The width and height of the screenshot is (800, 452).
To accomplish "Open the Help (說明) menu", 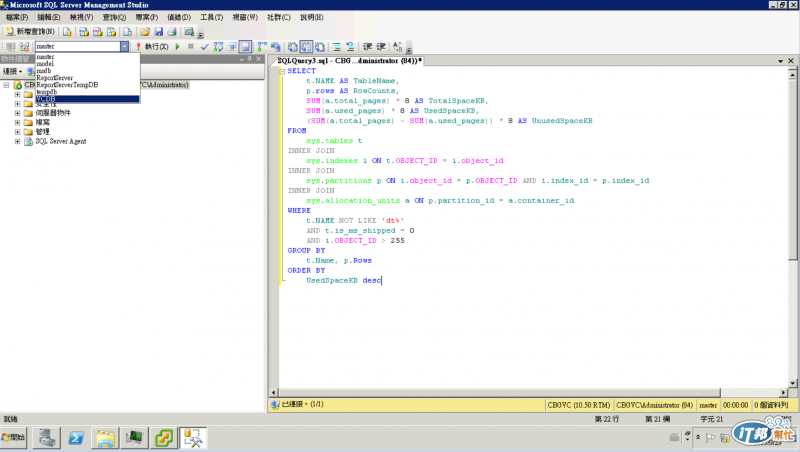I will (x=311, y=17).
